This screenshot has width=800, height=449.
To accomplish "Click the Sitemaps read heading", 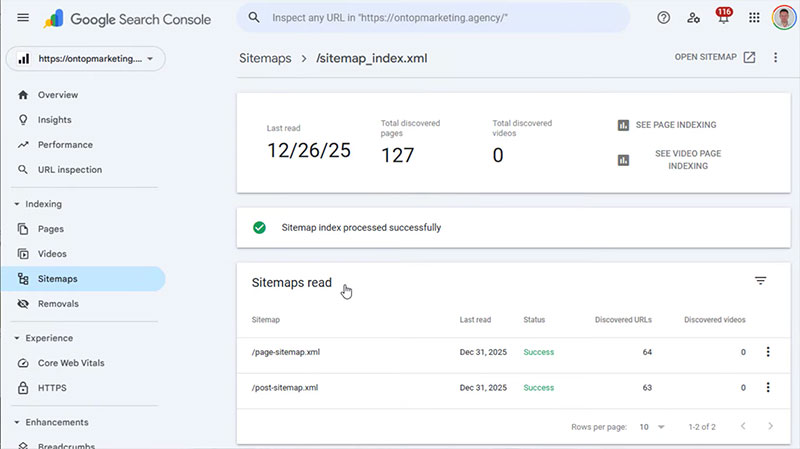I will coord(291,283).
